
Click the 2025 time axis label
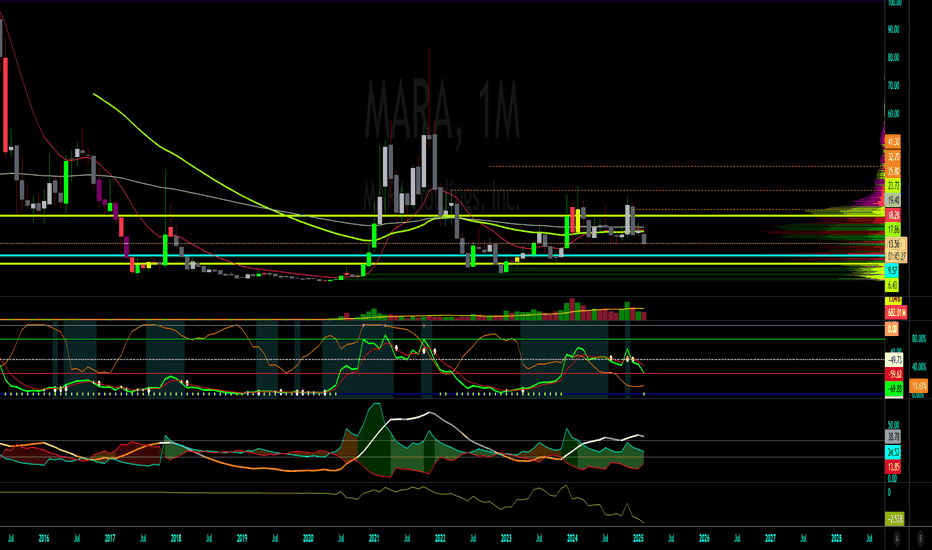(638, 538)
